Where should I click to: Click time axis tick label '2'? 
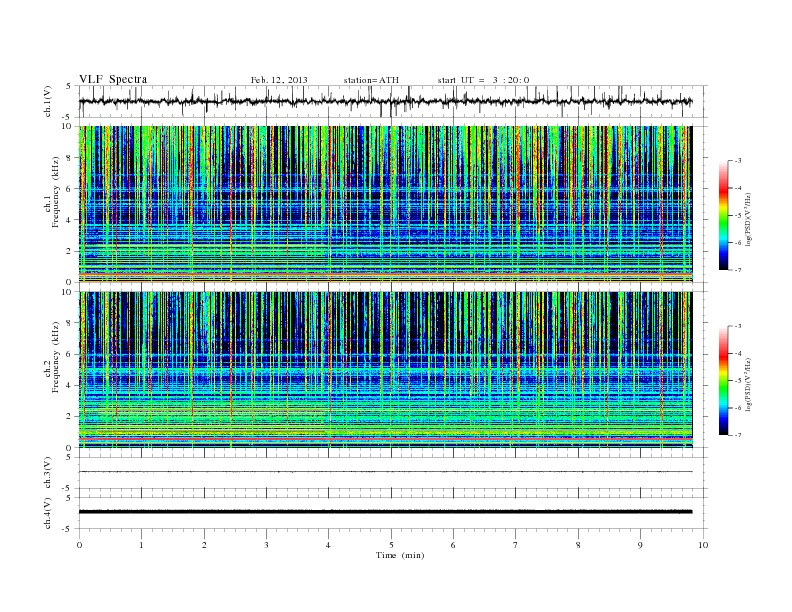point(204,545)
